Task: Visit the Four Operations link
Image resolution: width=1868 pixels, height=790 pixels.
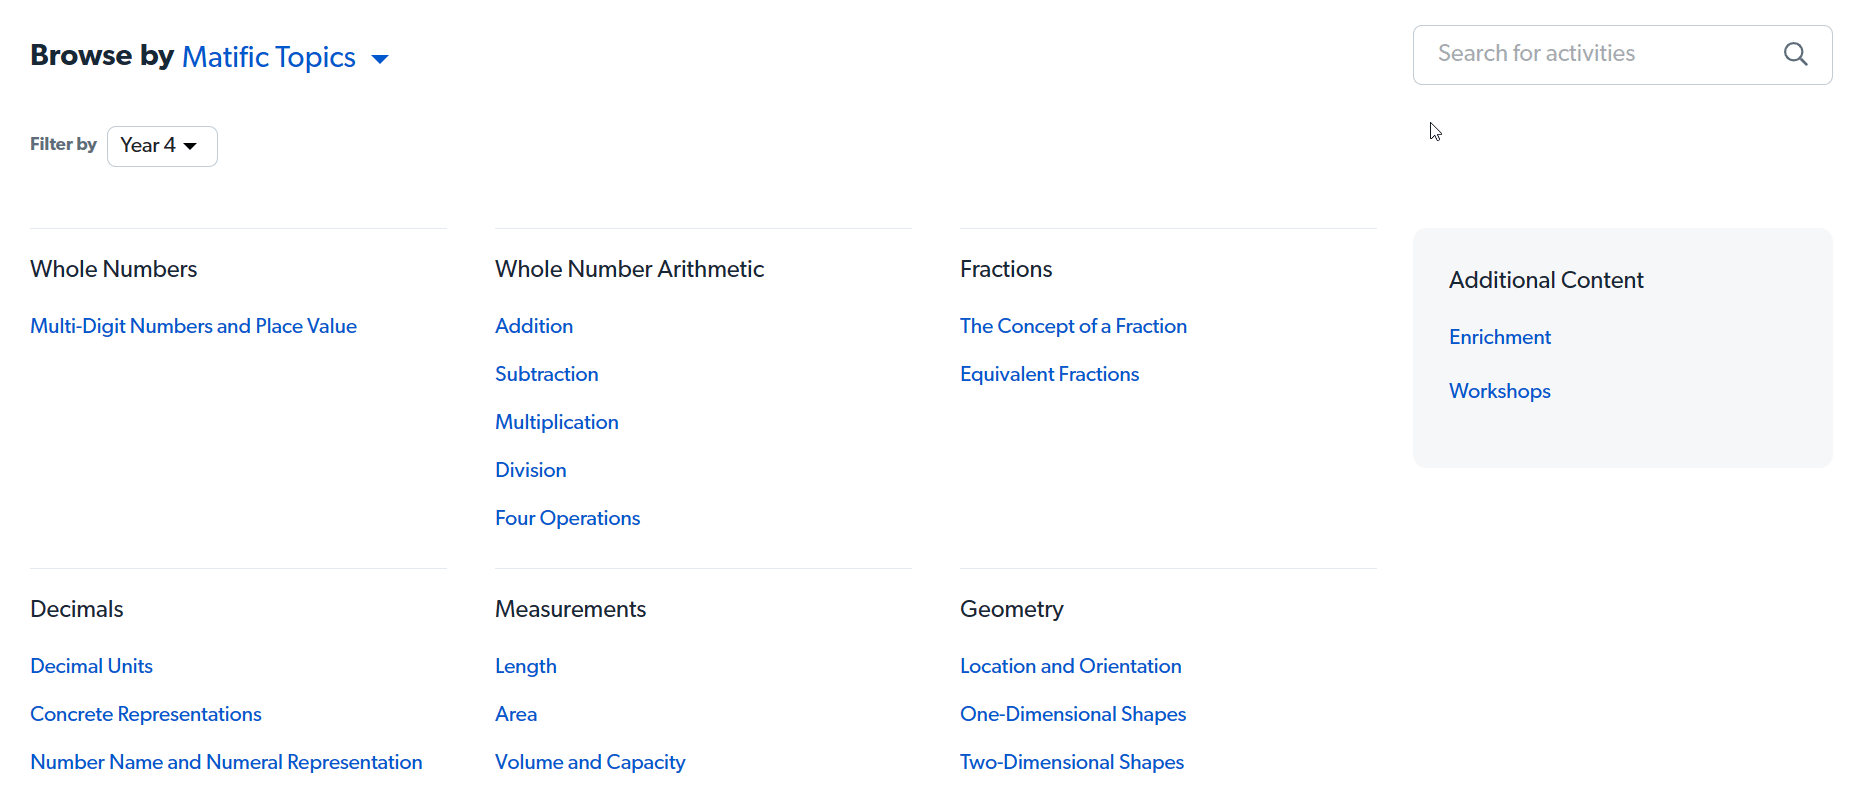Action: tap(567, 518)
